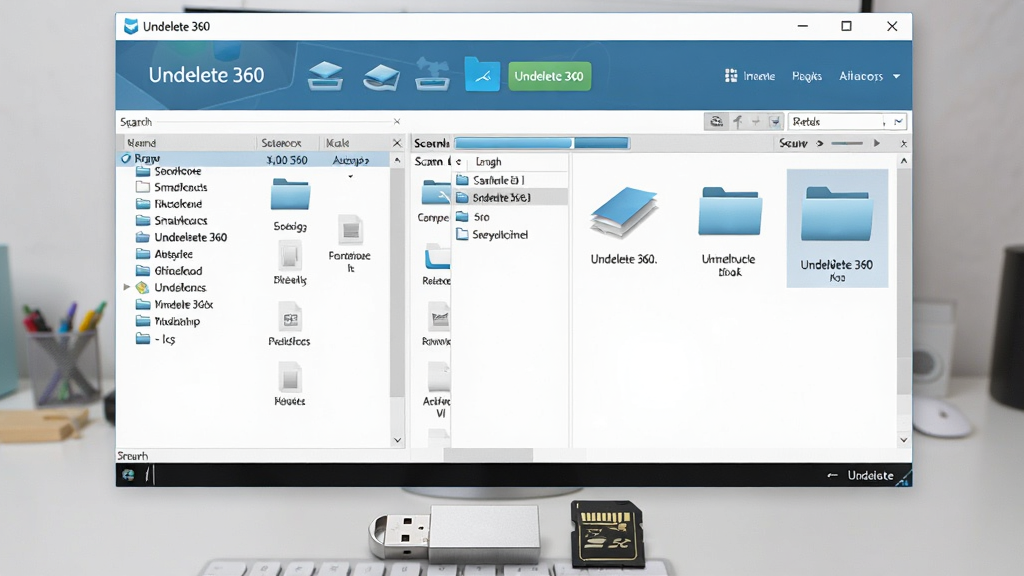Select the header drive icon with a lifted page
Screen dimensions: 1024x576
(381, 77)
